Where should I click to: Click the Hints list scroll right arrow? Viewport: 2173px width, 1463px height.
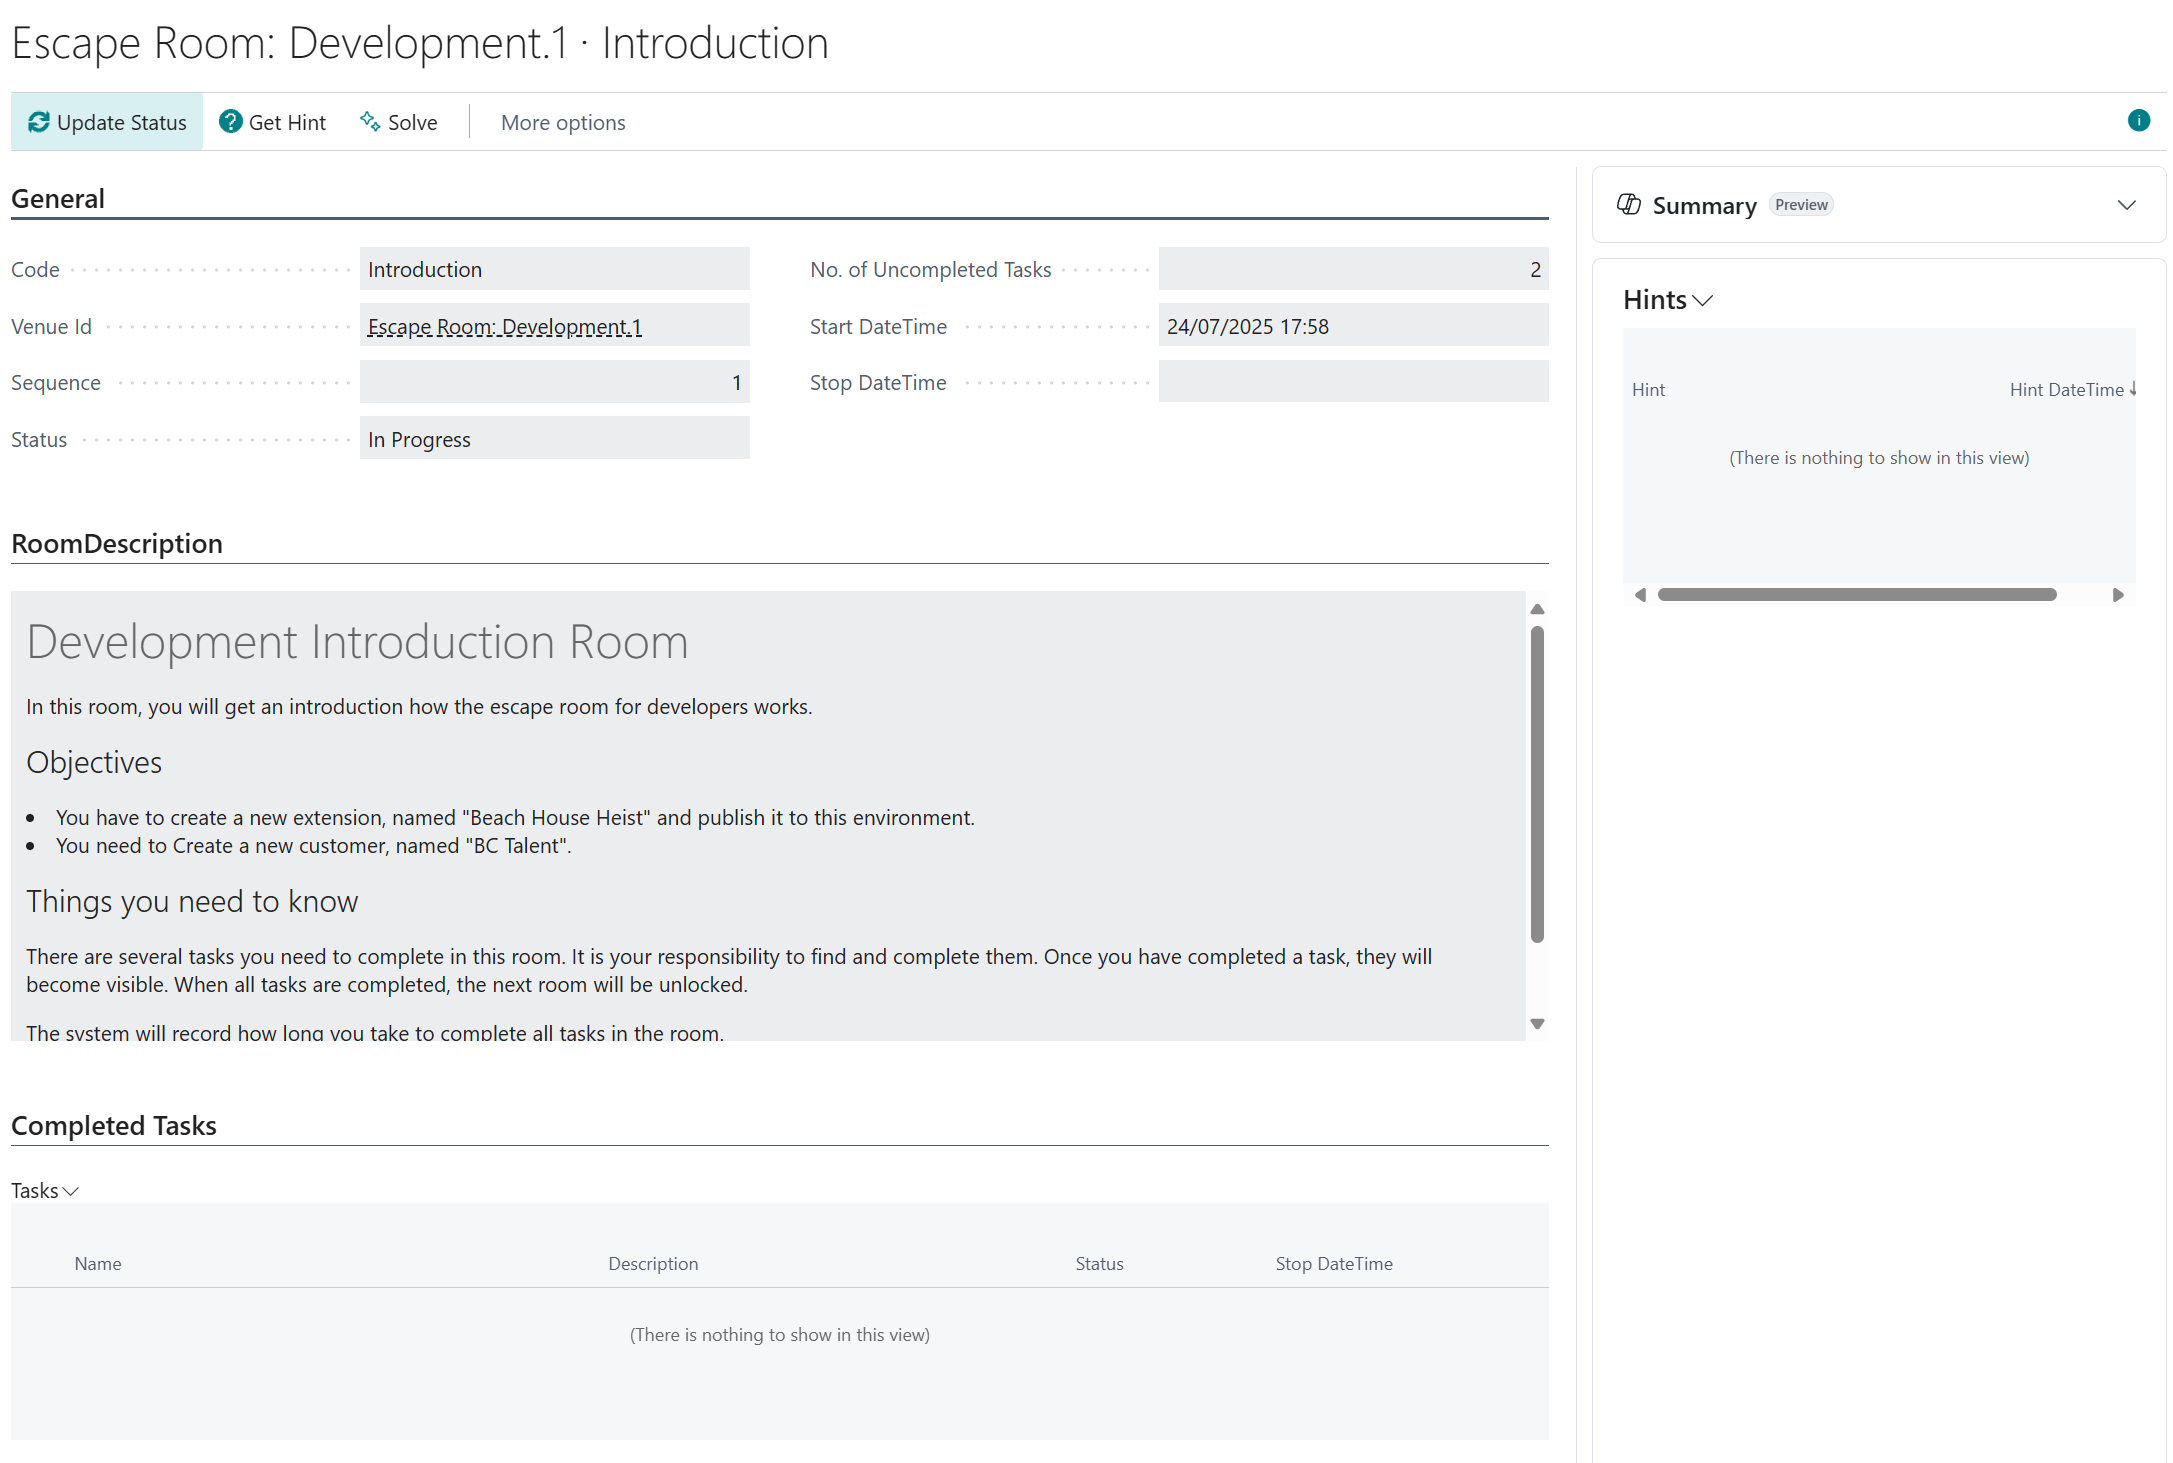click(2118, 595)
